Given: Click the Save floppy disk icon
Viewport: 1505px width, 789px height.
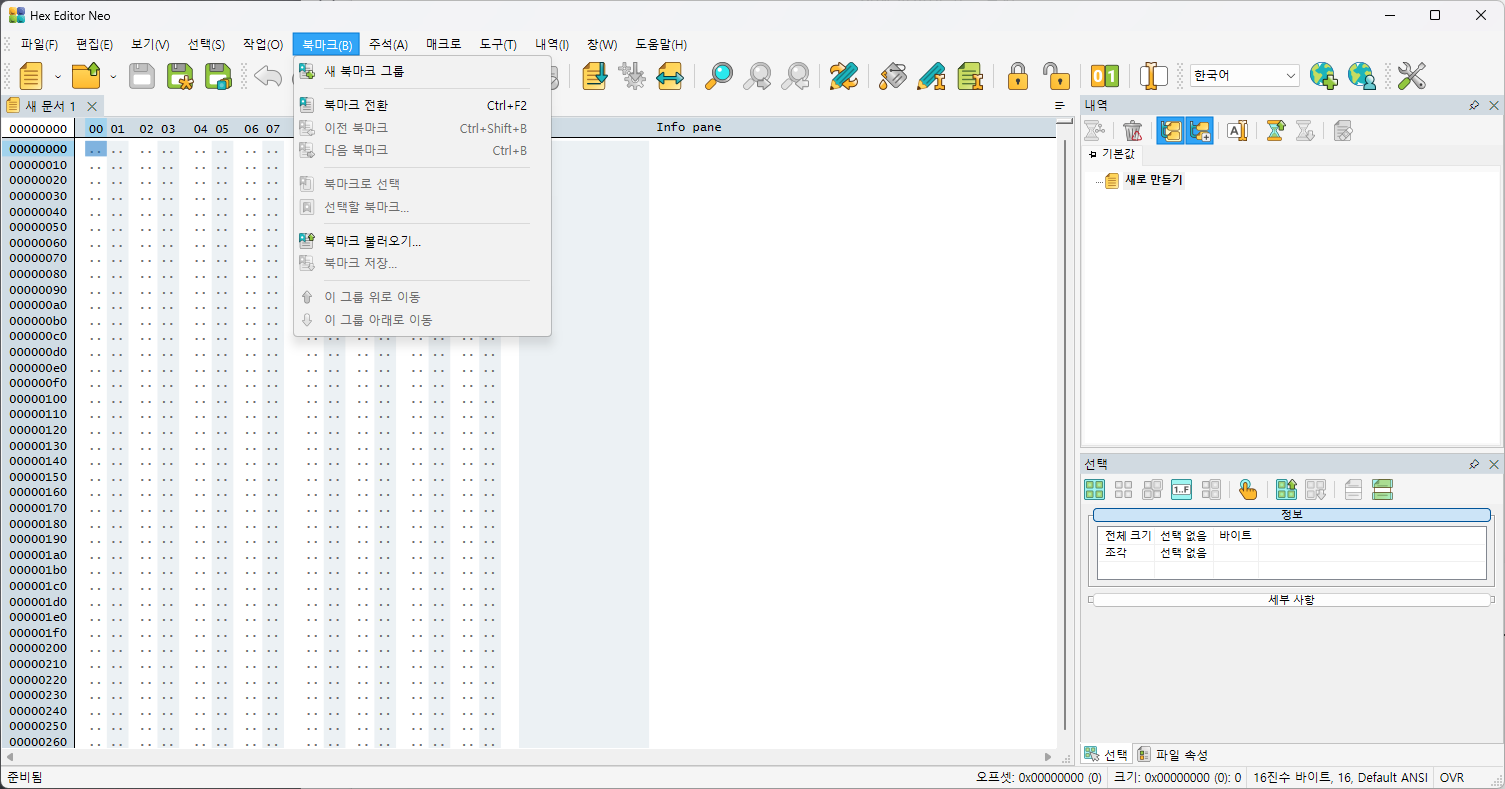Looking at the screenshot, I should (x=142, y=76).
